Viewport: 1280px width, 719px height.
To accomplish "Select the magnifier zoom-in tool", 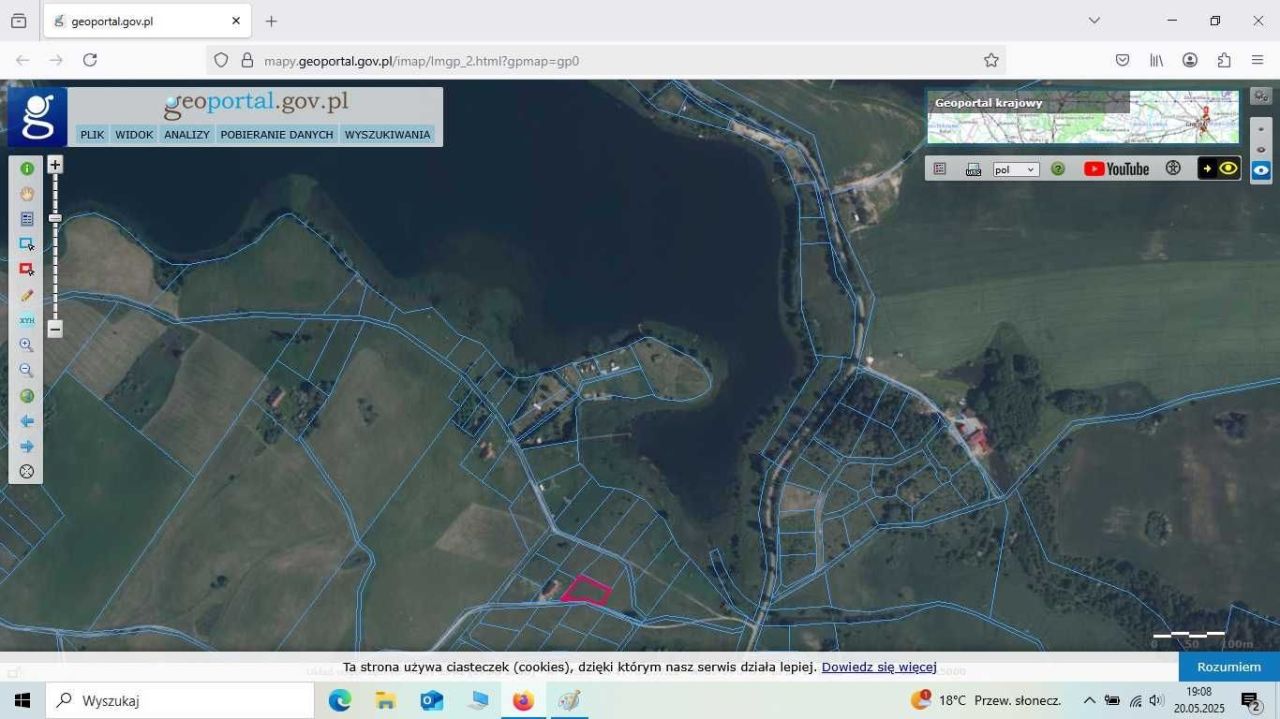I will [x=27, y=345].
